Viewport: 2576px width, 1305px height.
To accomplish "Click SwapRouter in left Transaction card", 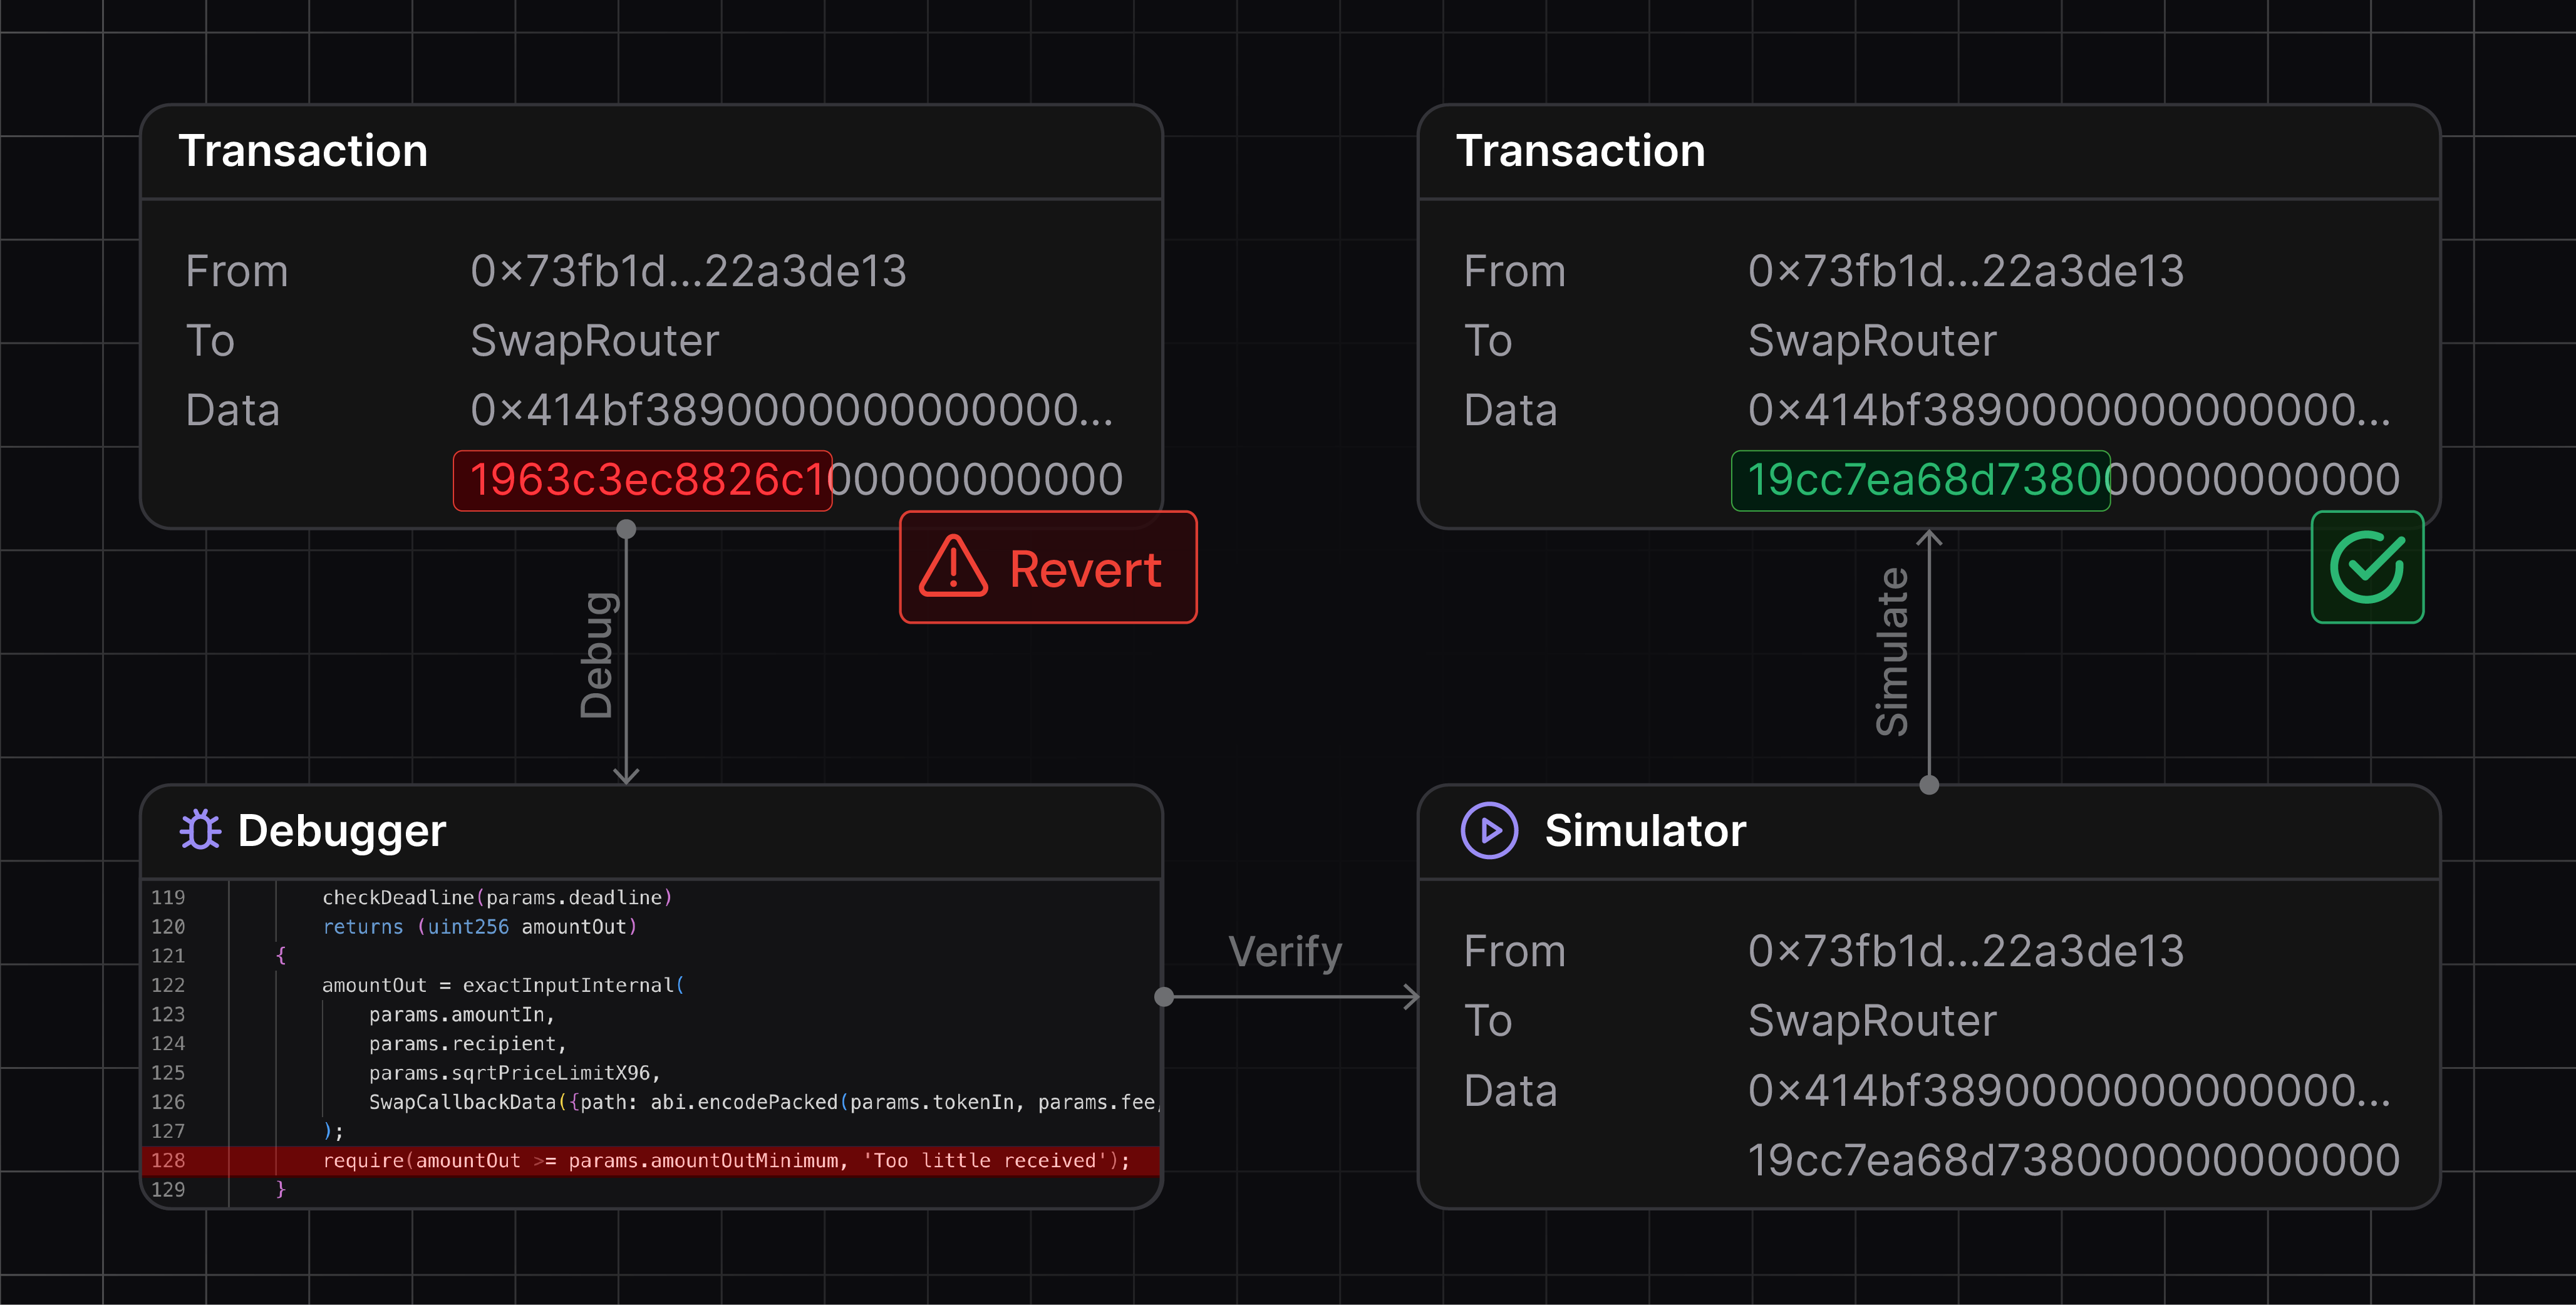I will (x=595, y=342).
